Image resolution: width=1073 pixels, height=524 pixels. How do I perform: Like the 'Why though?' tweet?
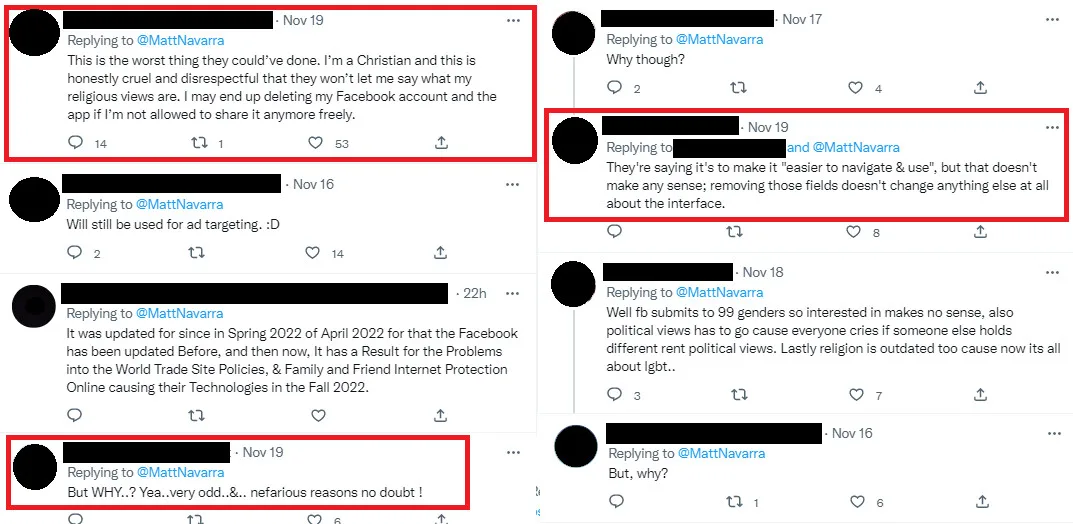coord(852,88)
